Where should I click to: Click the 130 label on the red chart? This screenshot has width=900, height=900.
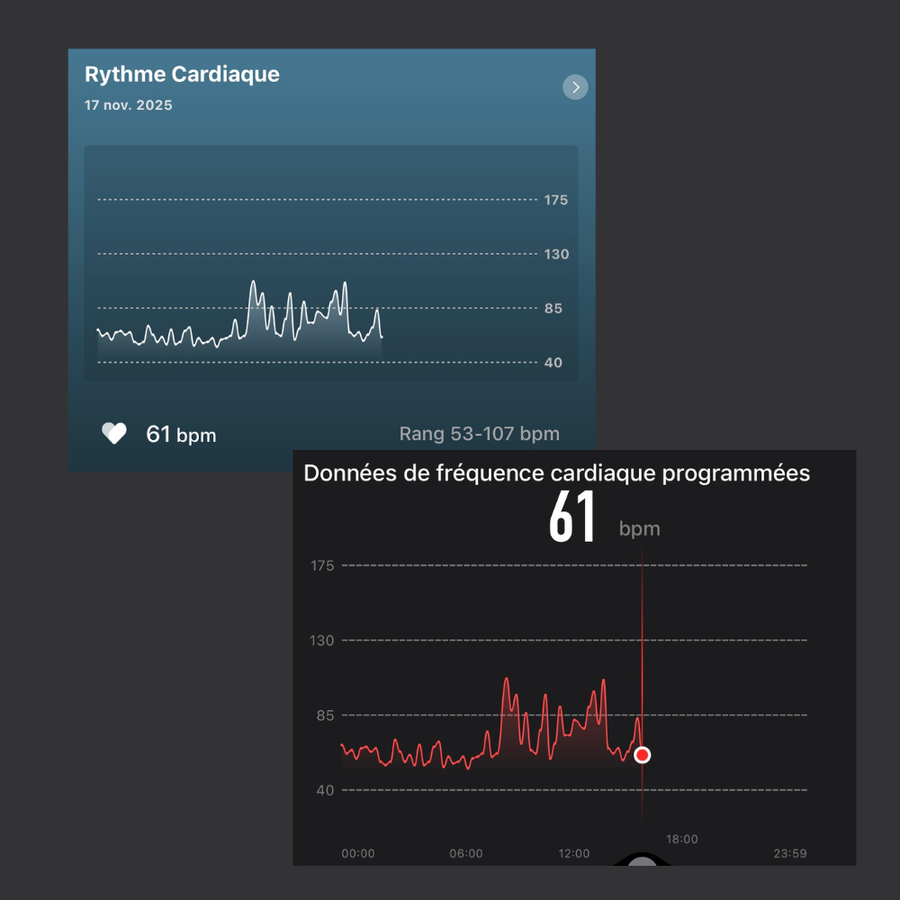pyautogui.click(x=322, y=640)
